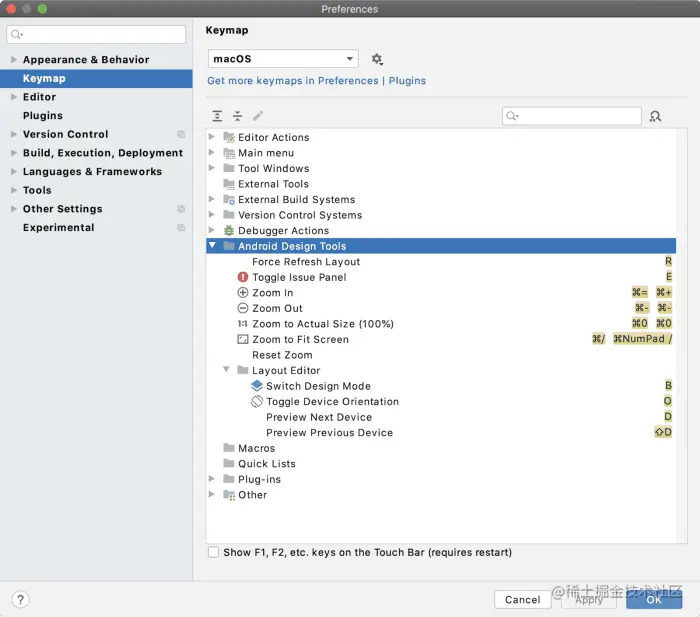Click the Switch Design Mode layers icon
This screenshot has height=617, width=700.
click(x=257, y=386)
